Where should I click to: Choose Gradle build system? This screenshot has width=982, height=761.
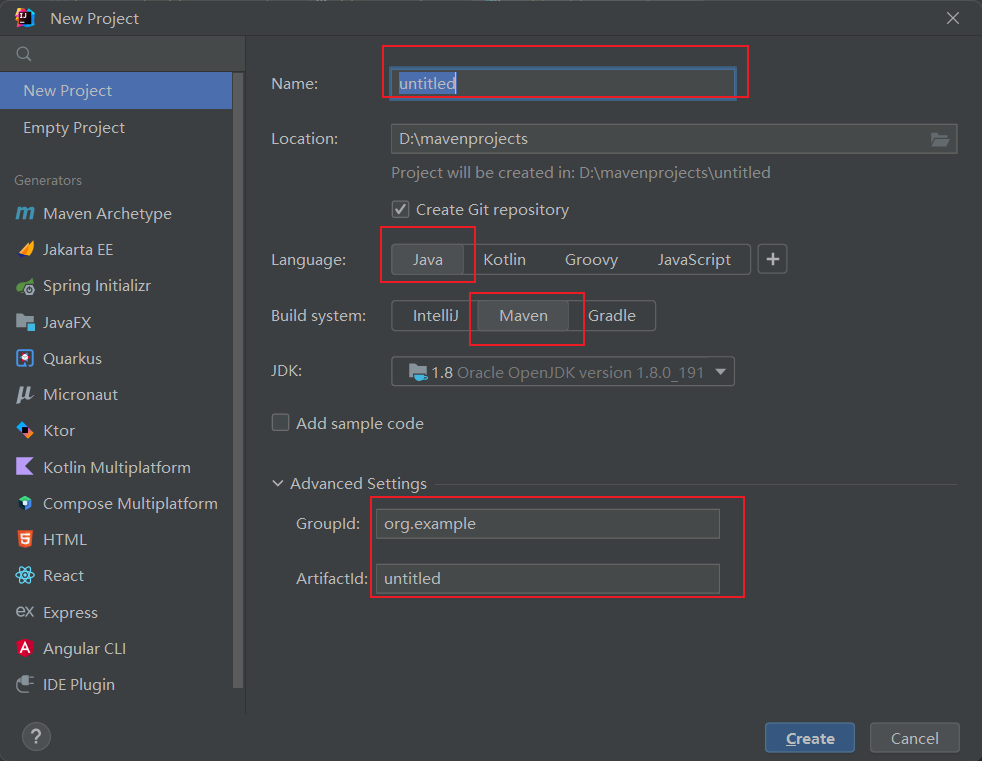click(x=612, y=316)
